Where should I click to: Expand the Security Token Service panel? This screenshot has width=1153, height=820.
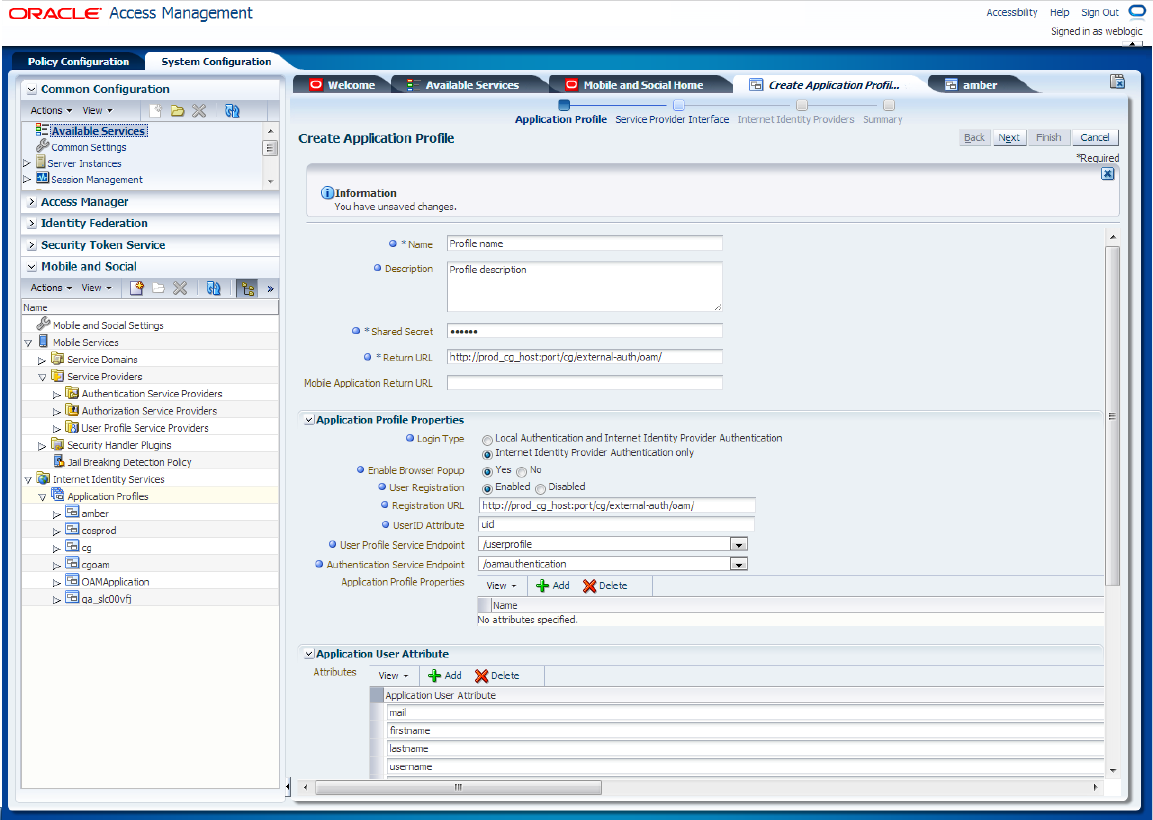point(32,245)
